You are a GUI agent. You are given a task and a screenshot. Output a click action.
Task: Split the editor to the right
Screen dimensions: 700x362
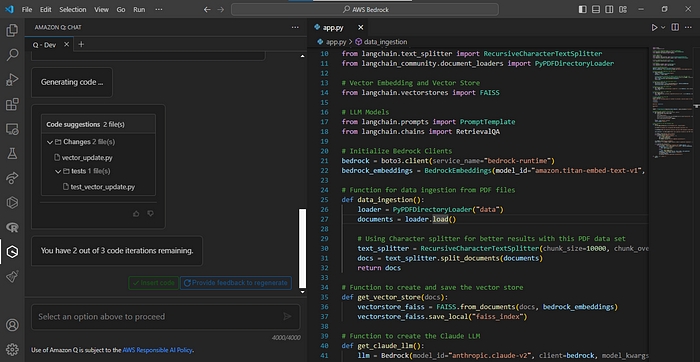675,28
